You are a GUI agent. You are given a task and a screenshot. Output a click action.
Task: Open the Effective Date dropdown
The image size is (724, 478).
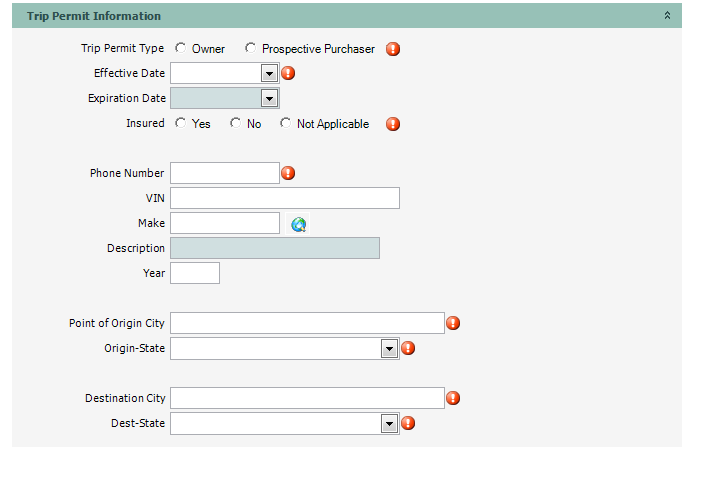pos(268,73)
